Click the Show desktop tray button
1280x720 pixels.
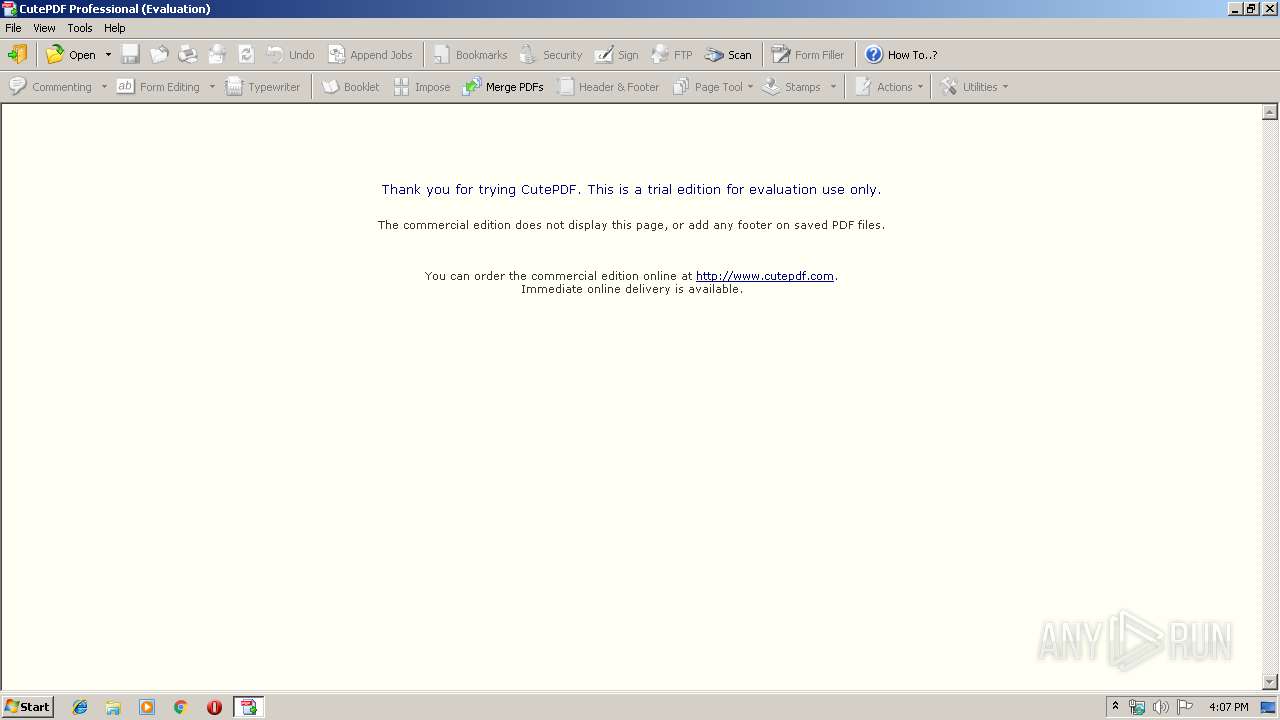coord(1269,707)
